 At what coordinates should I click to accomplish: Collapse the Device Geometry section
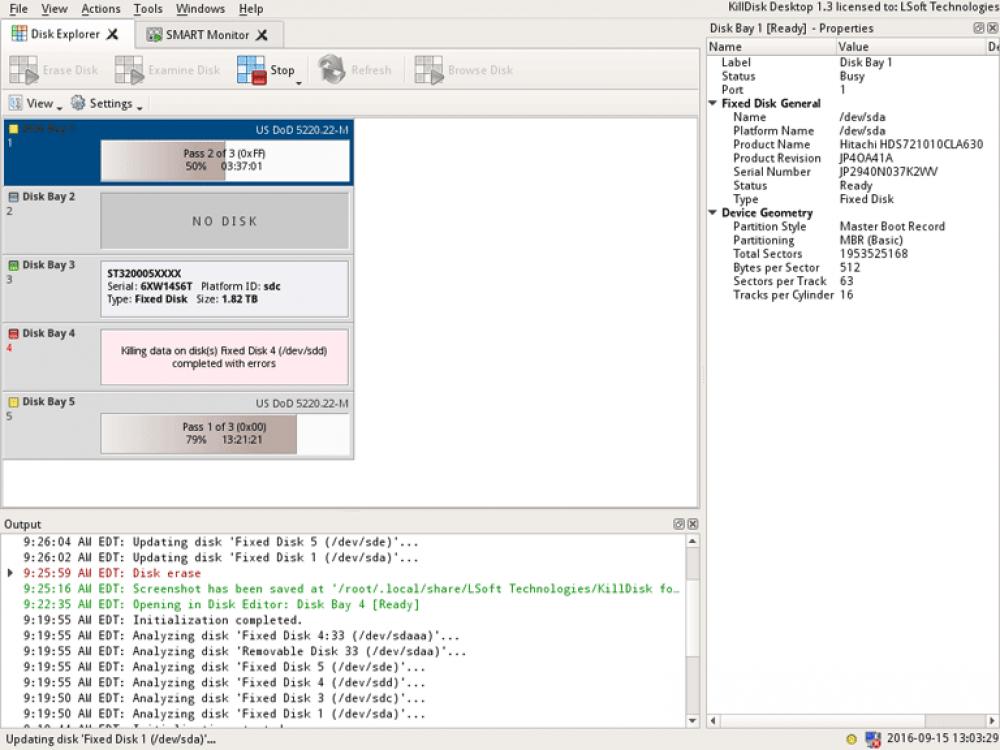click(x=713, y=213)
